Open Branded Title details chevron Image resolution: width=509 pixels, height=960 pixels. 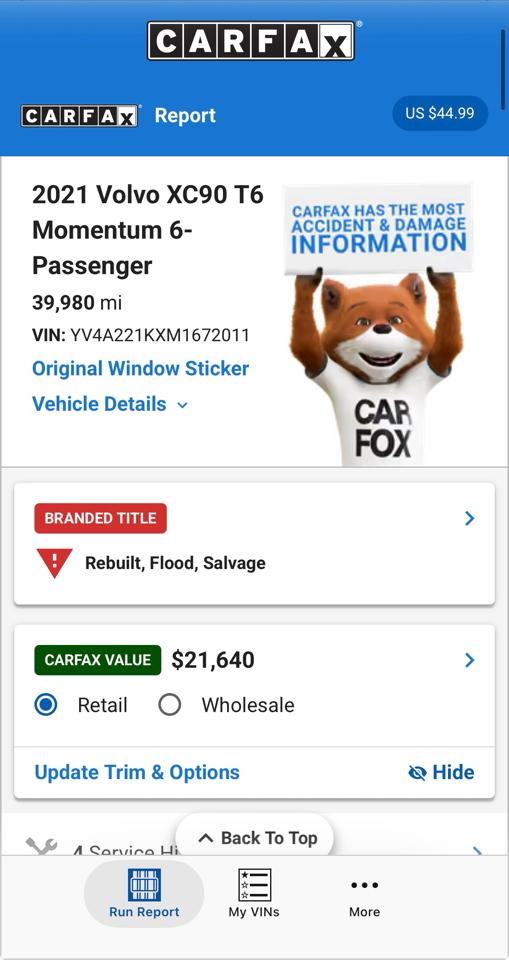click(x=469, y=519)
